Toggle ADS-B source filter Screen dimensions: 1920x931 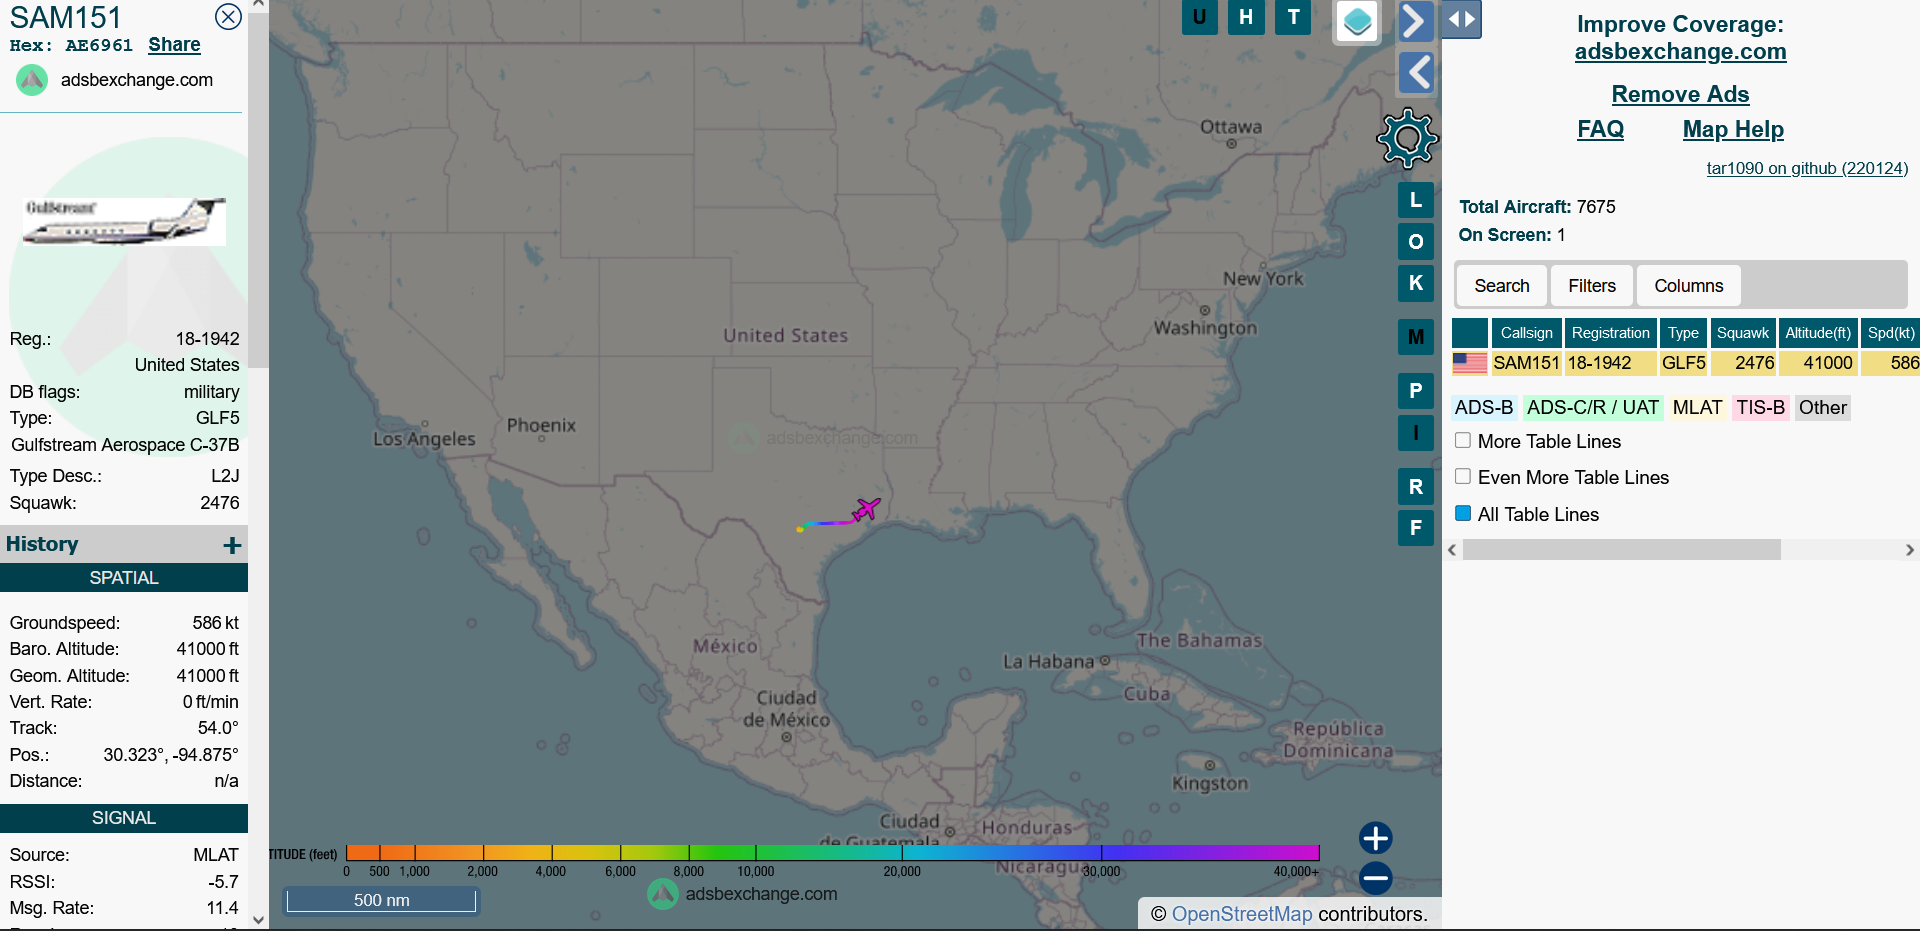[1484, 408]
